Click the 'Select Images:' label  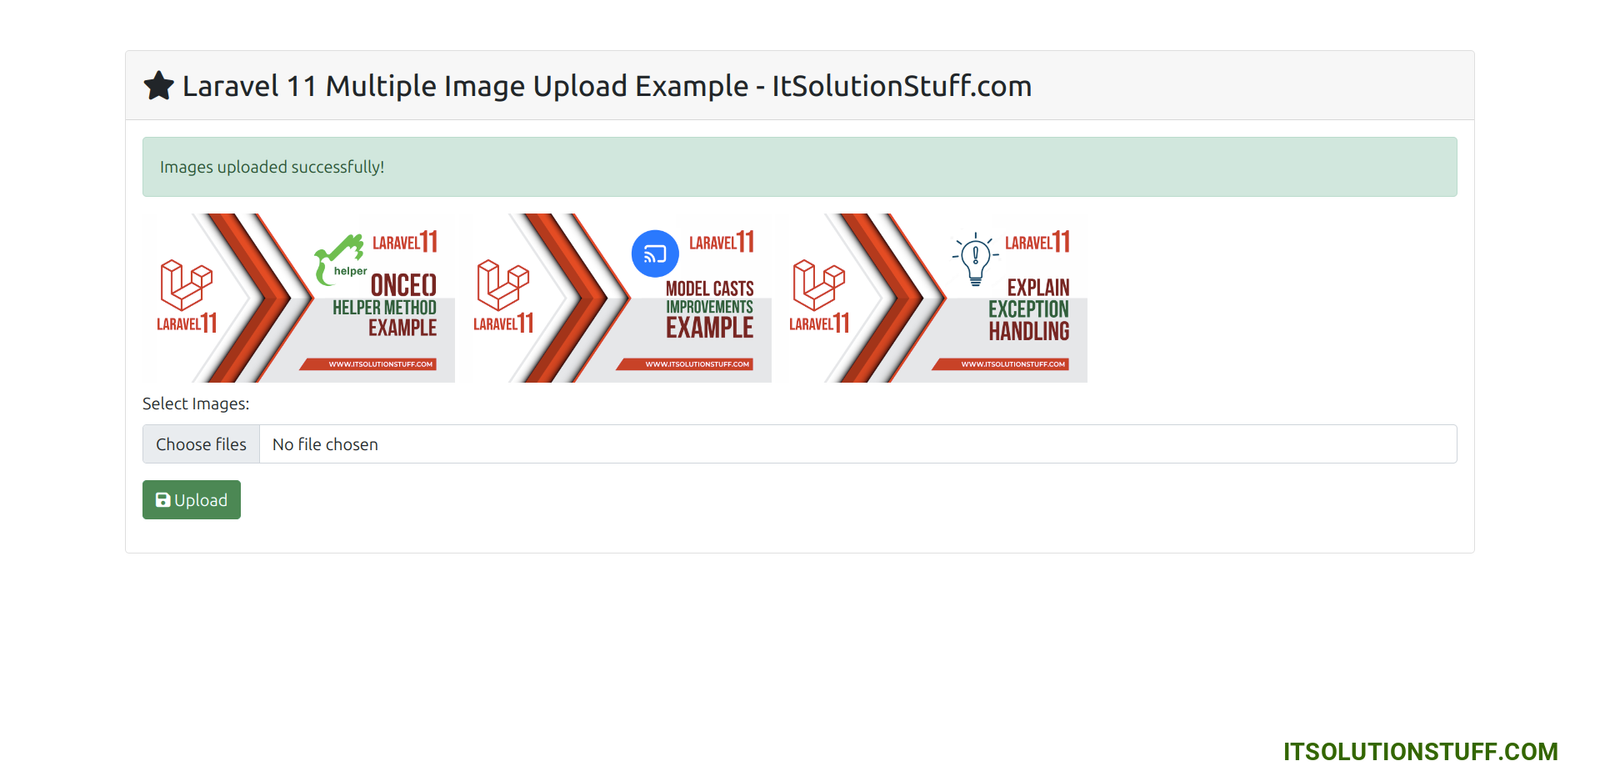(x=196, y=404)
